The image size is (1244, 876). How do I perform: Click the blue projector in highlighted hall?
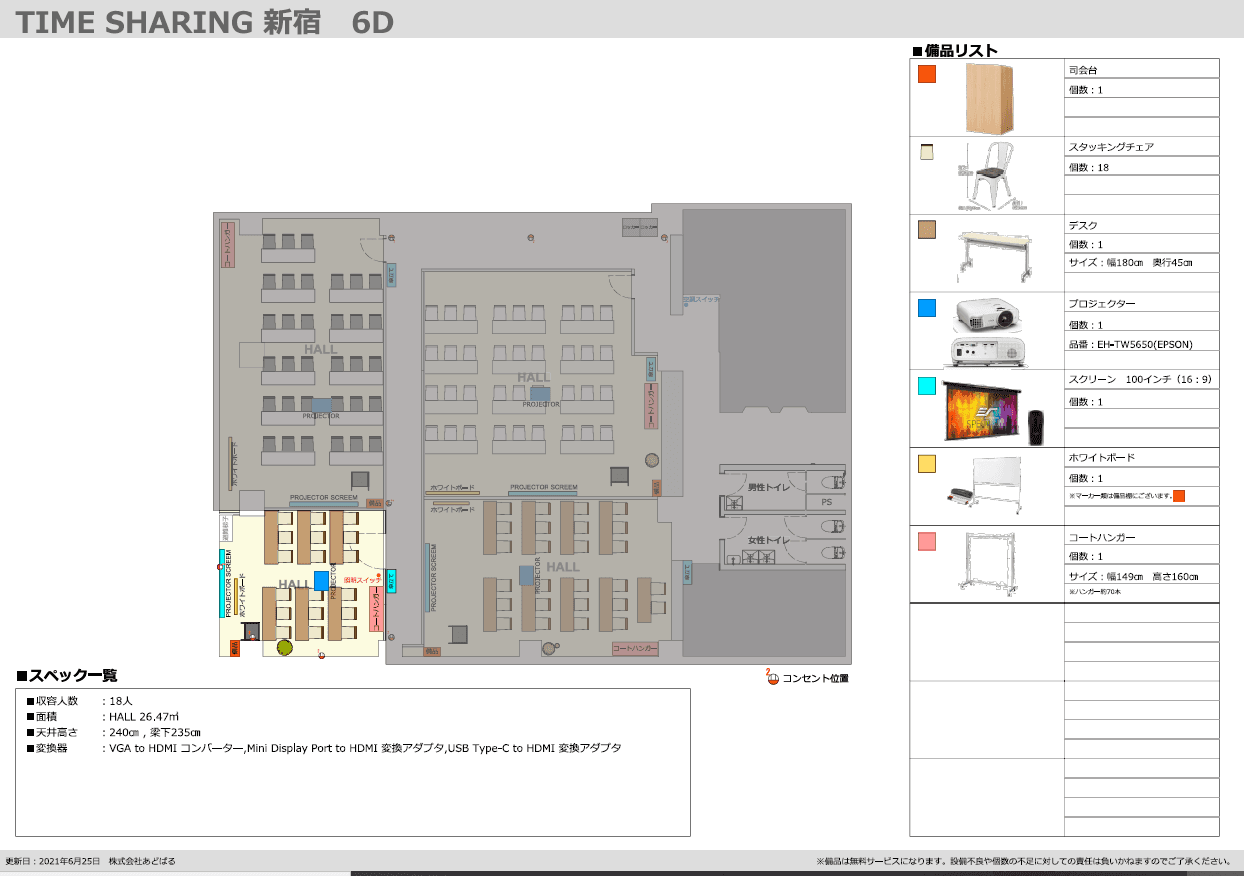coord(321,581)
